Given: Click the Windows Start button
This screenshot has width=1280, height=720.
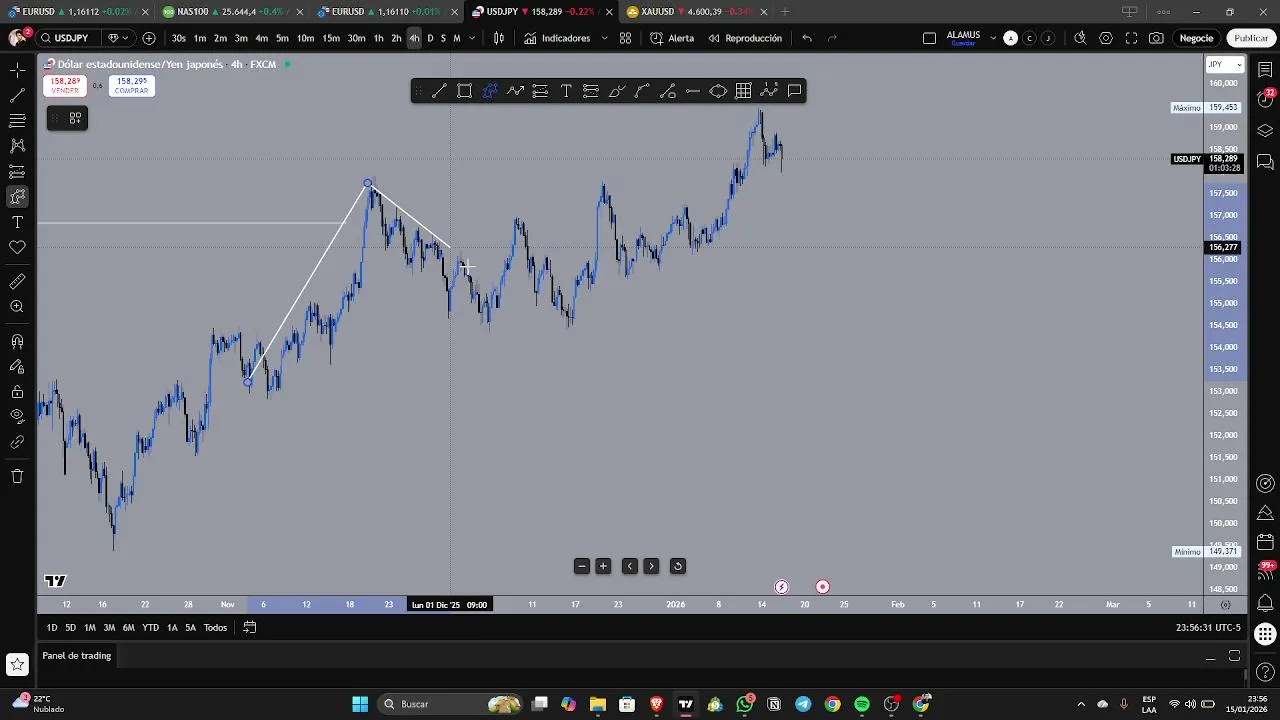Looking at the screenshot, I should tap(360, 704).
